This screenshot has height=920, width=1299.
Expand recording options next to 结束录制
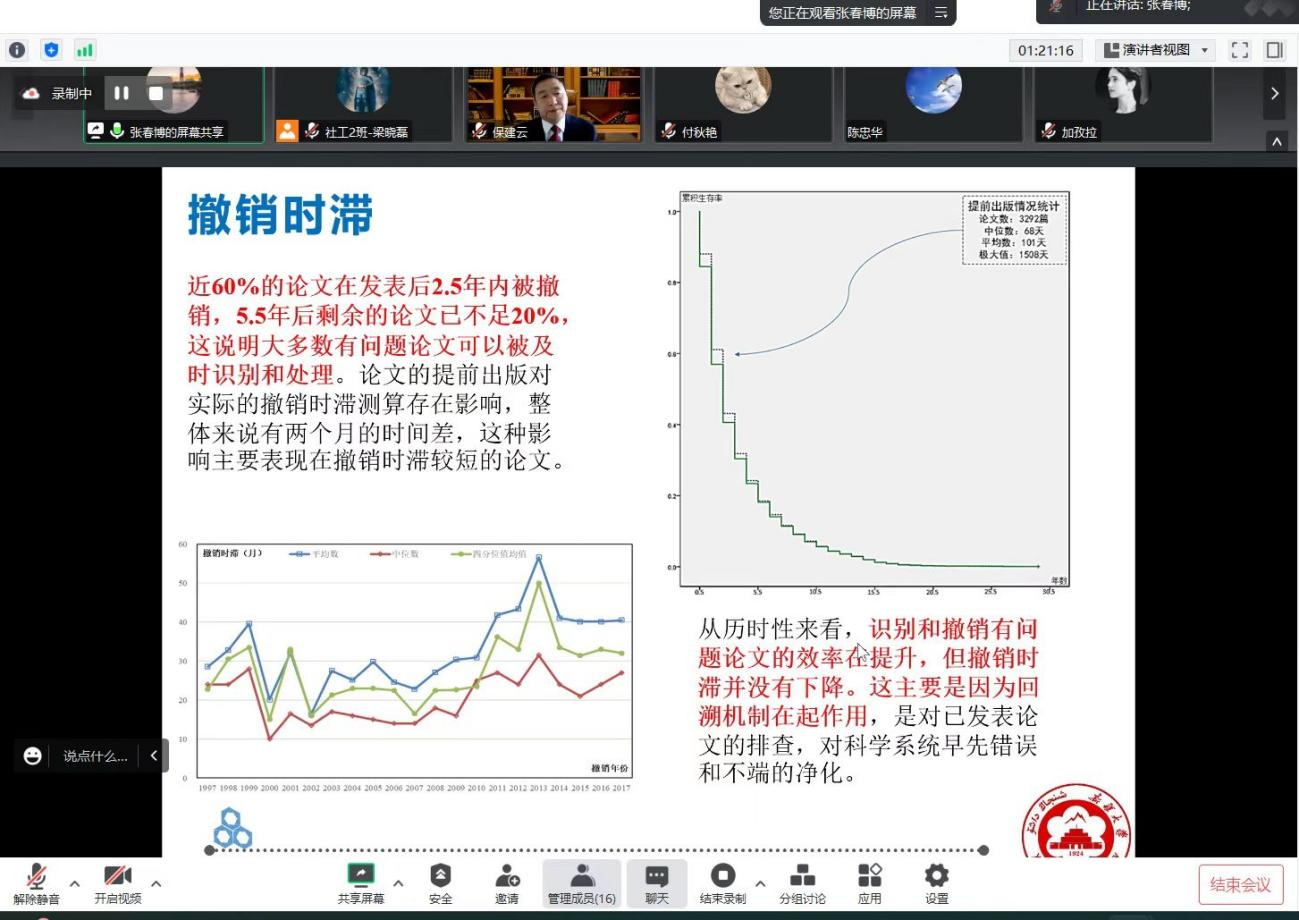coord(760,884)
